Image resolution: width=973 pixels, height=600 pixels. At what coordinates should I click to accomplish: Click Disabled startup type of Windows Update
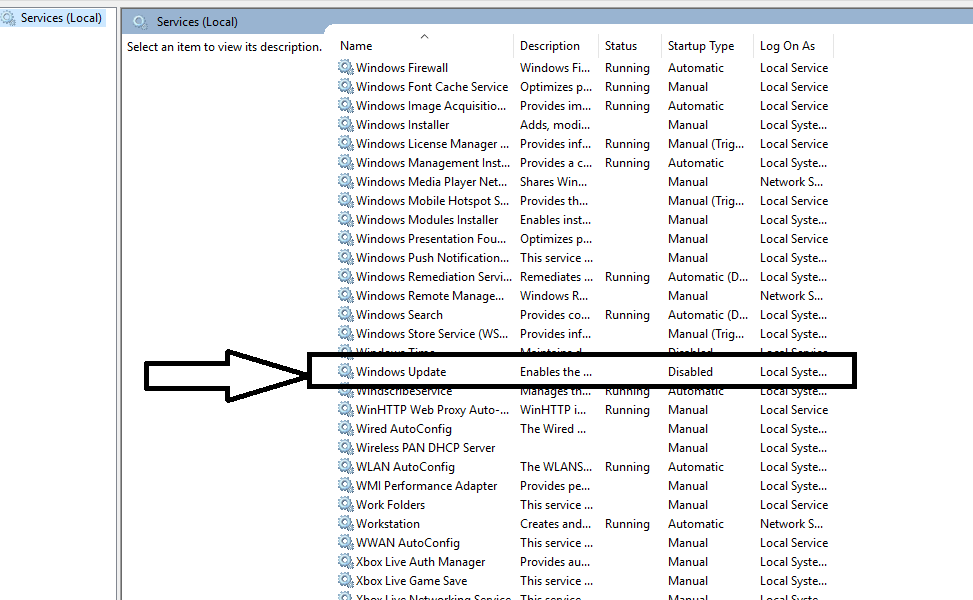(690, 372)
